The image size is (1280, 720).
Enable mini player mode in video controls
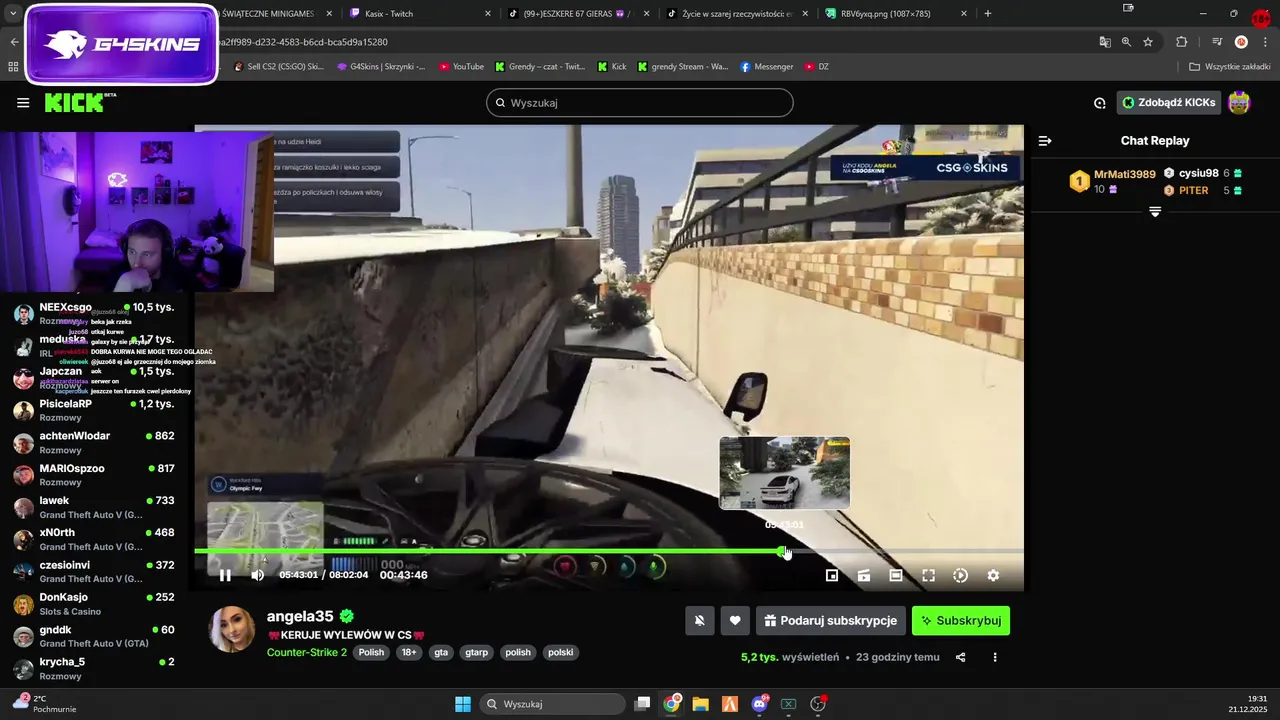point(832,575)
